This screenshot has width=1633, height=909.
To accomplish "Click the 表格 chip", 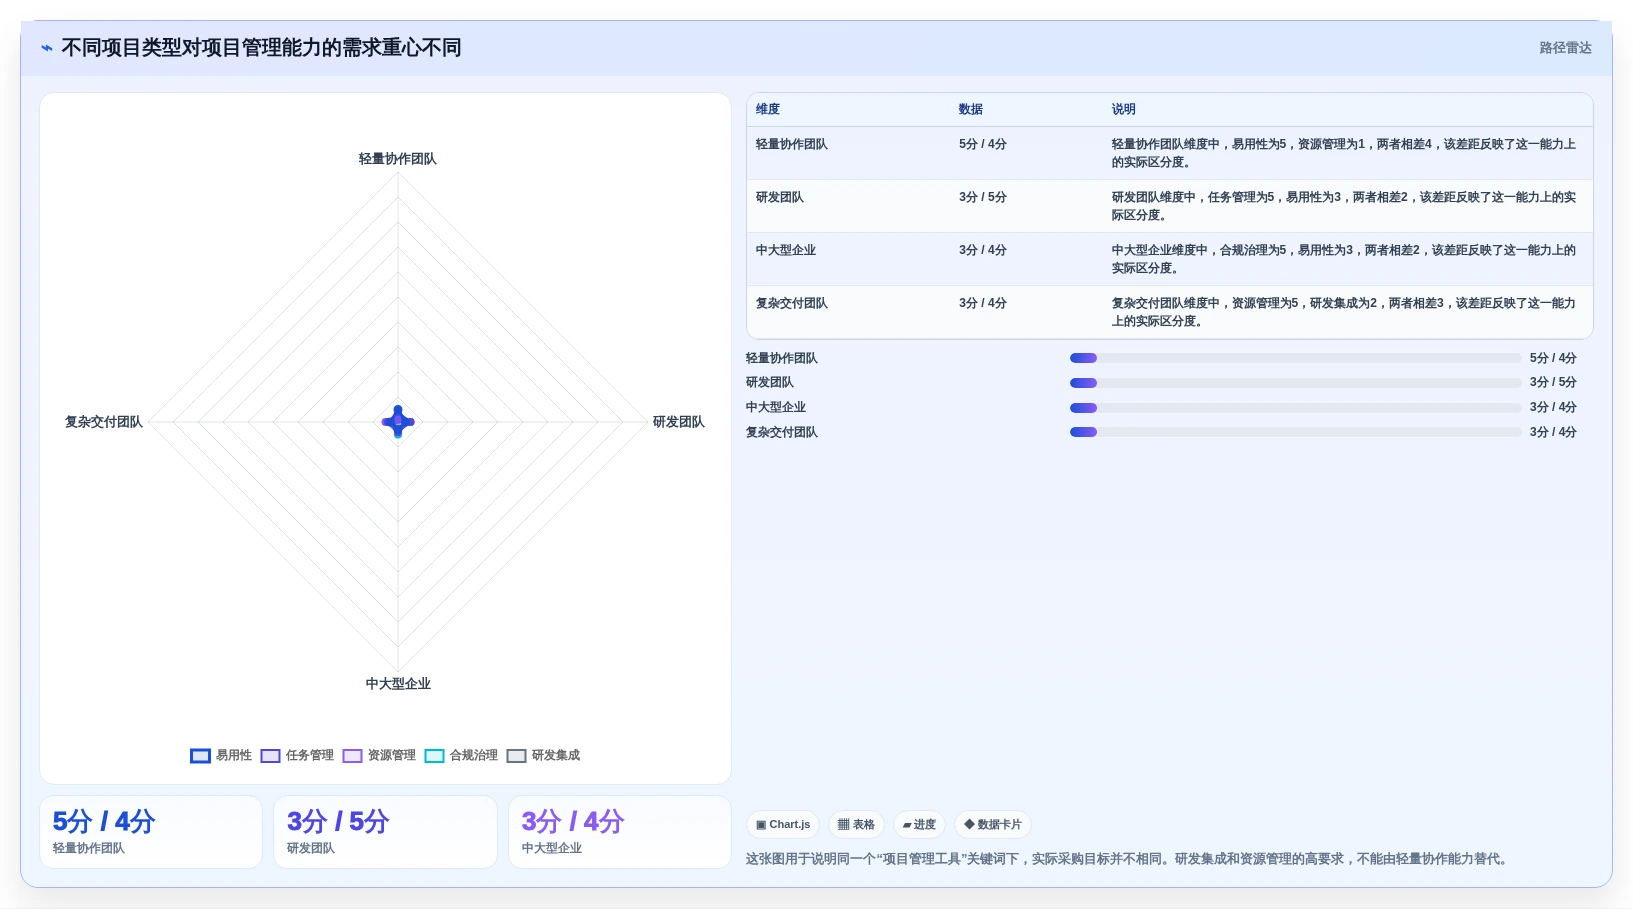I will point(856,825).
